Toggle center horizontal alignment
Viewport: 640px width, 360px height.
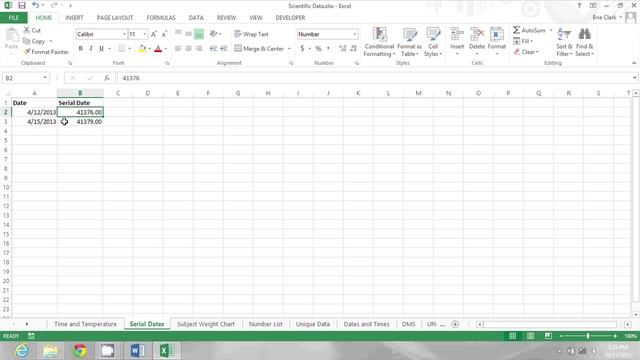tap(188, 49)
